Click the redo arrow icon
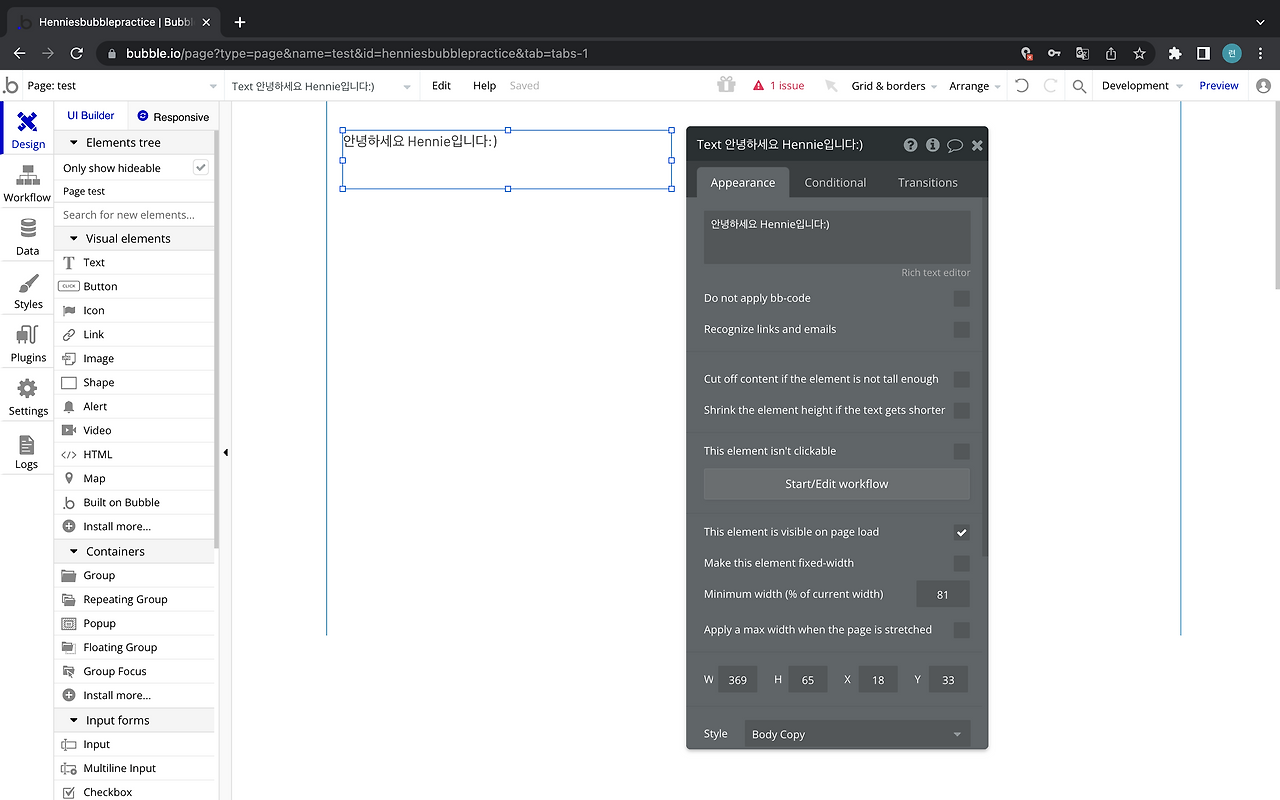The image size is (1280, 800). [1050, 86]
